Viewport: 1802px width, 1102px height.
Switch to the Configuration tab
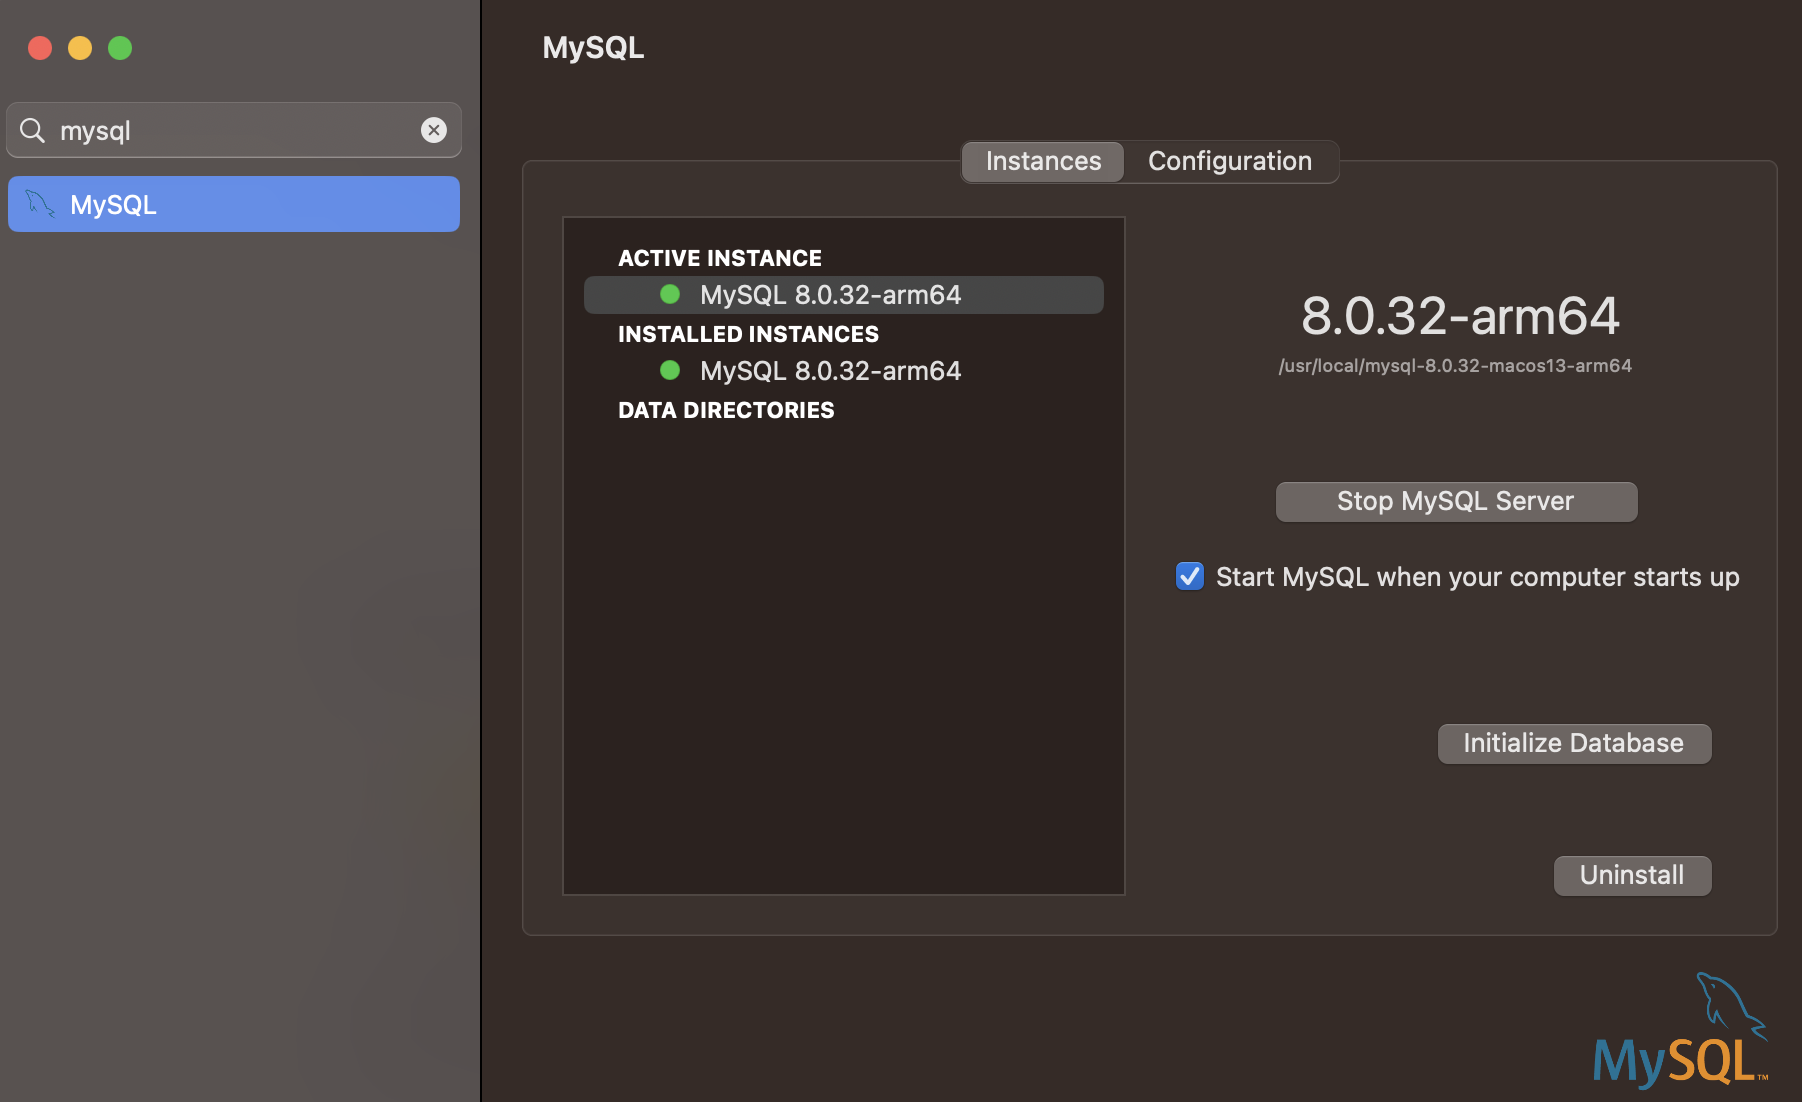pyautogui.click(x=1230, y=161)
